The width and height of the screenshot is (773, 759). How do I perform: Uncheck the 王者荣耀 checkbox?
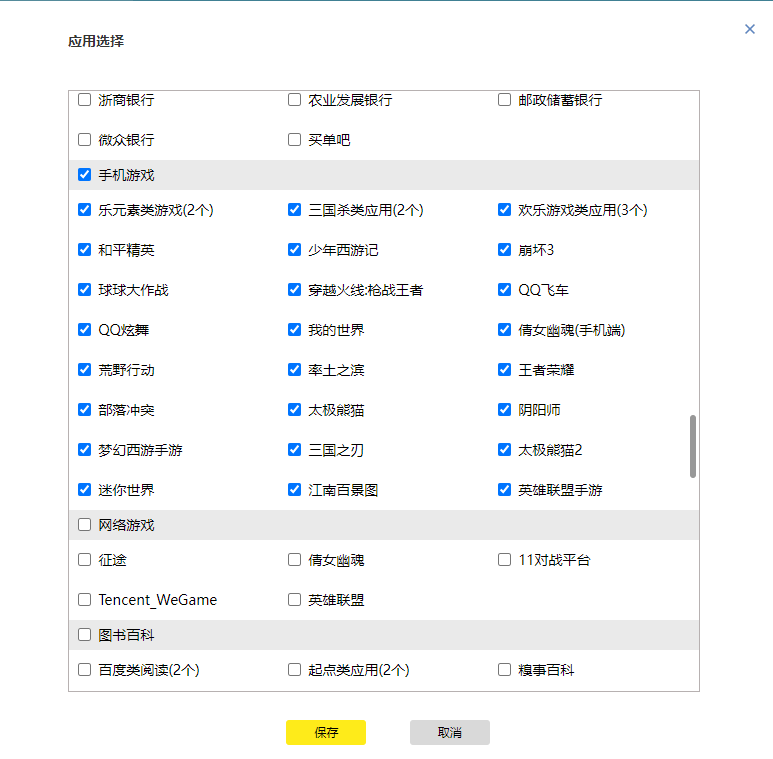point(504,370)
